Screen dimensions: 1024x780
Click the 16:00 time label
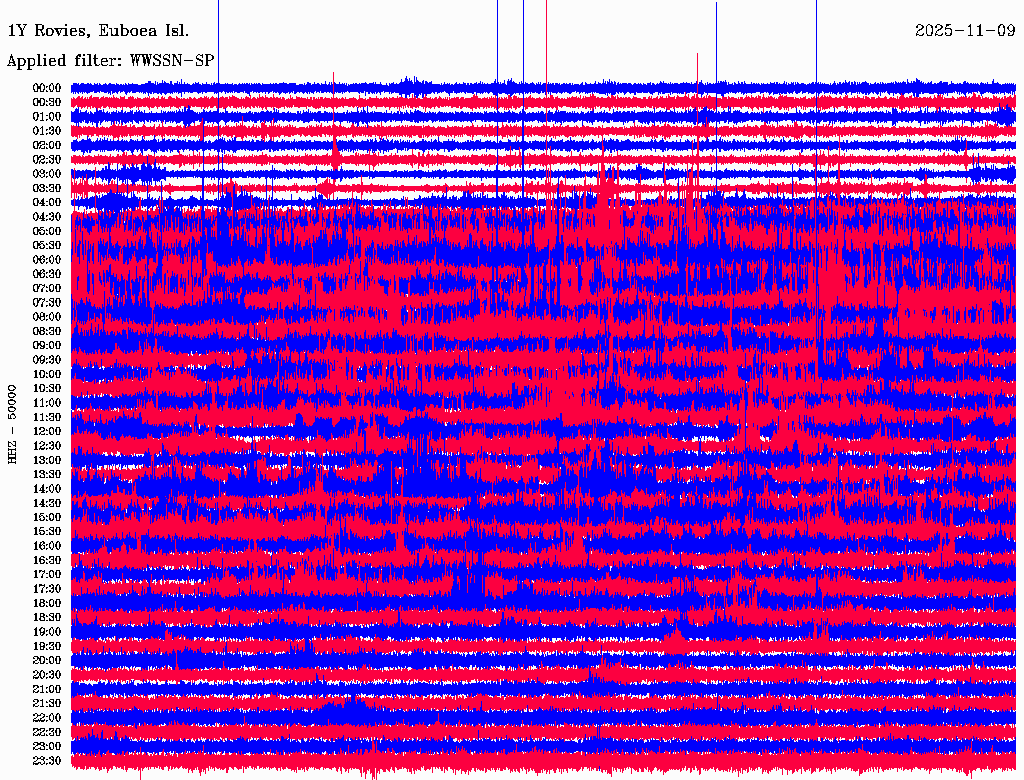point(46,546)
